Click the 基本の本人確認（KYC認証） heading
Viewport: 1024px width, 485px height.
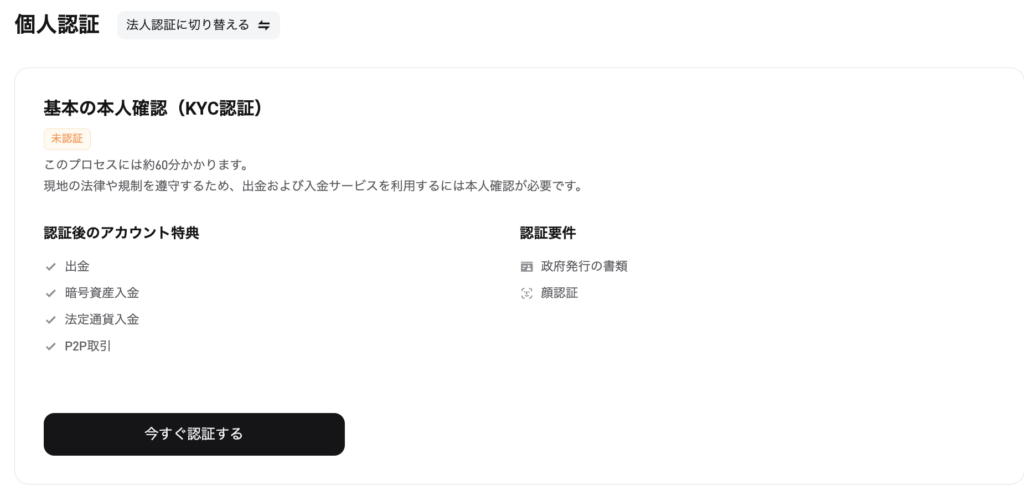(153, 108)
